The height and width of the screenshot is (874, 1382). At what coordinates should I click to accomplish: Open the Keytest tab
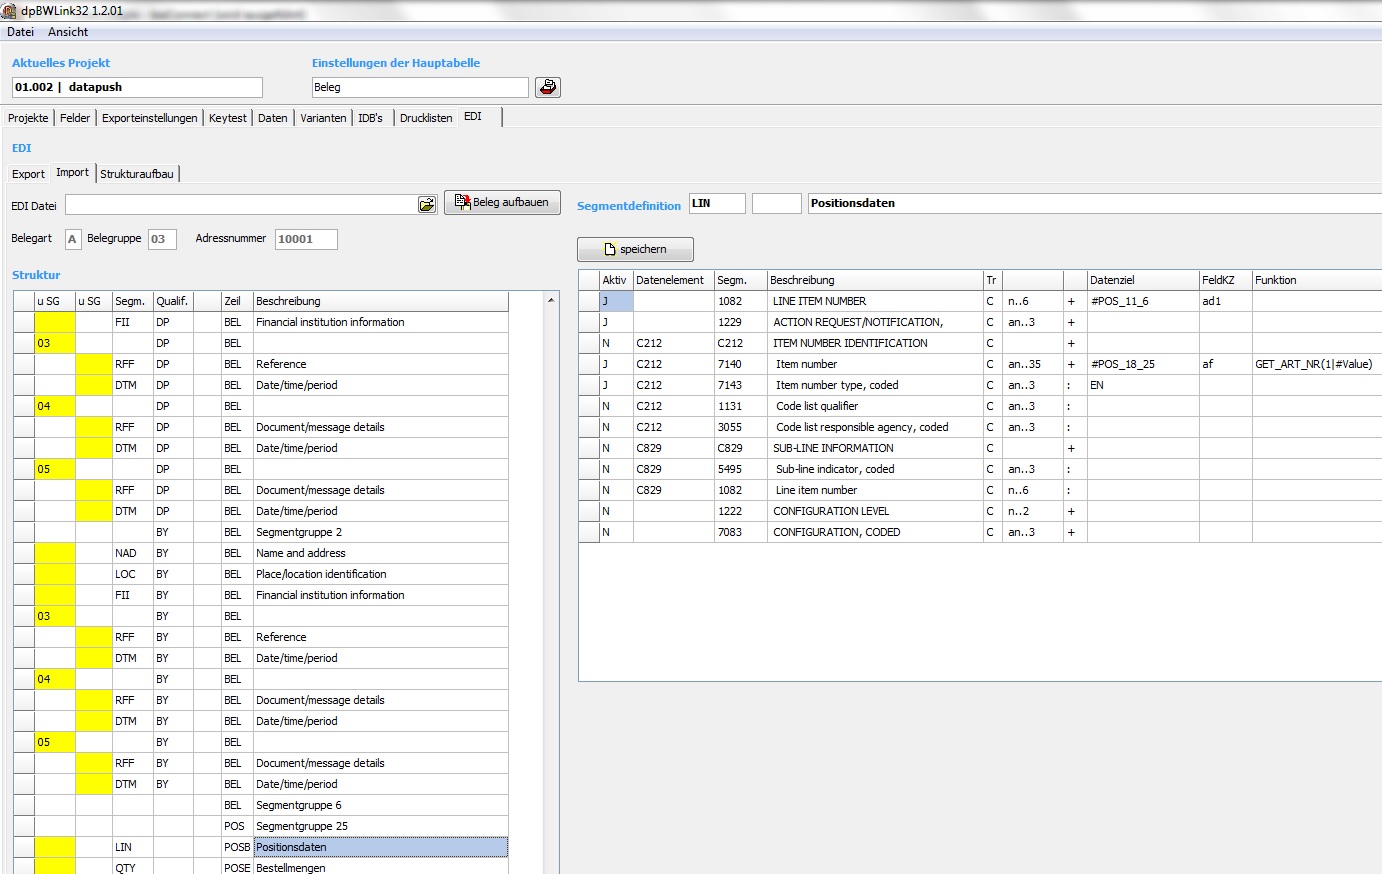pyautogui.click(x=227, y=118)
